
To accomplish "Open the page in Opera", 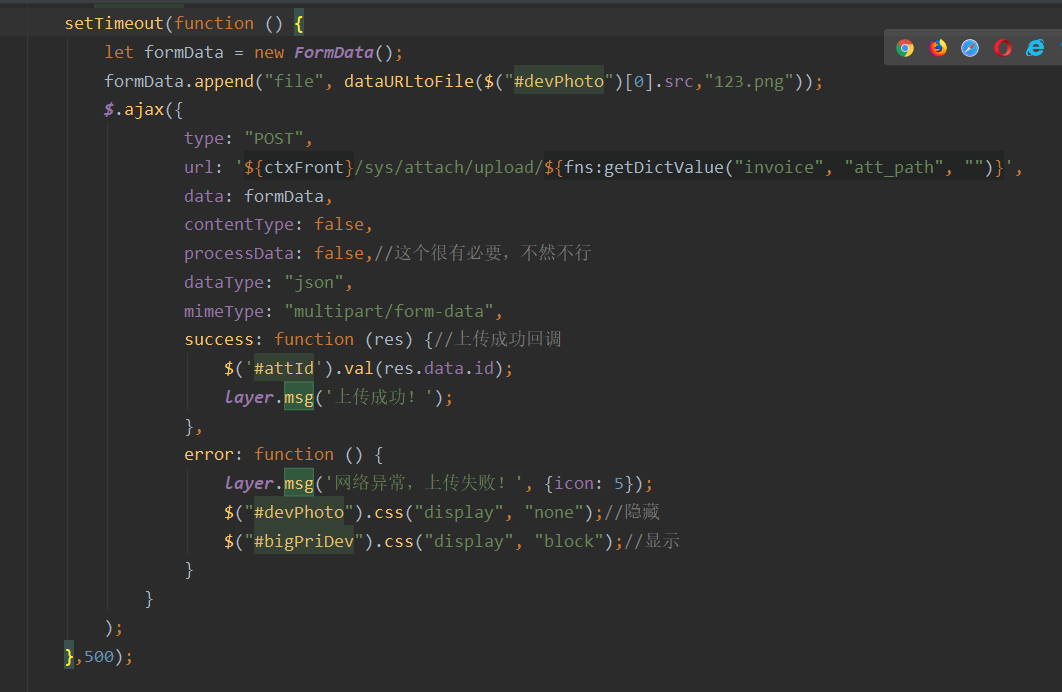I will click(x=1003, y=47).
